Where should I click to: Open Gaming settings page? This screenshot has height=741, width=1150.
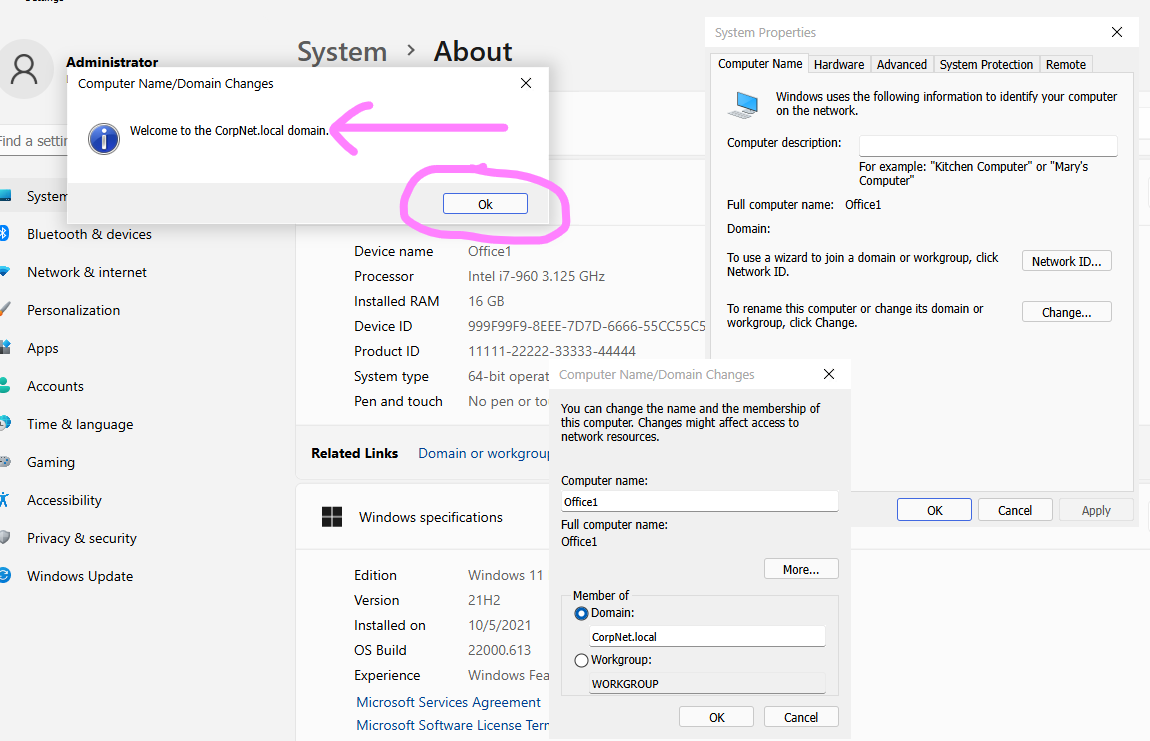pyautogui.click(x=51, y=462)
